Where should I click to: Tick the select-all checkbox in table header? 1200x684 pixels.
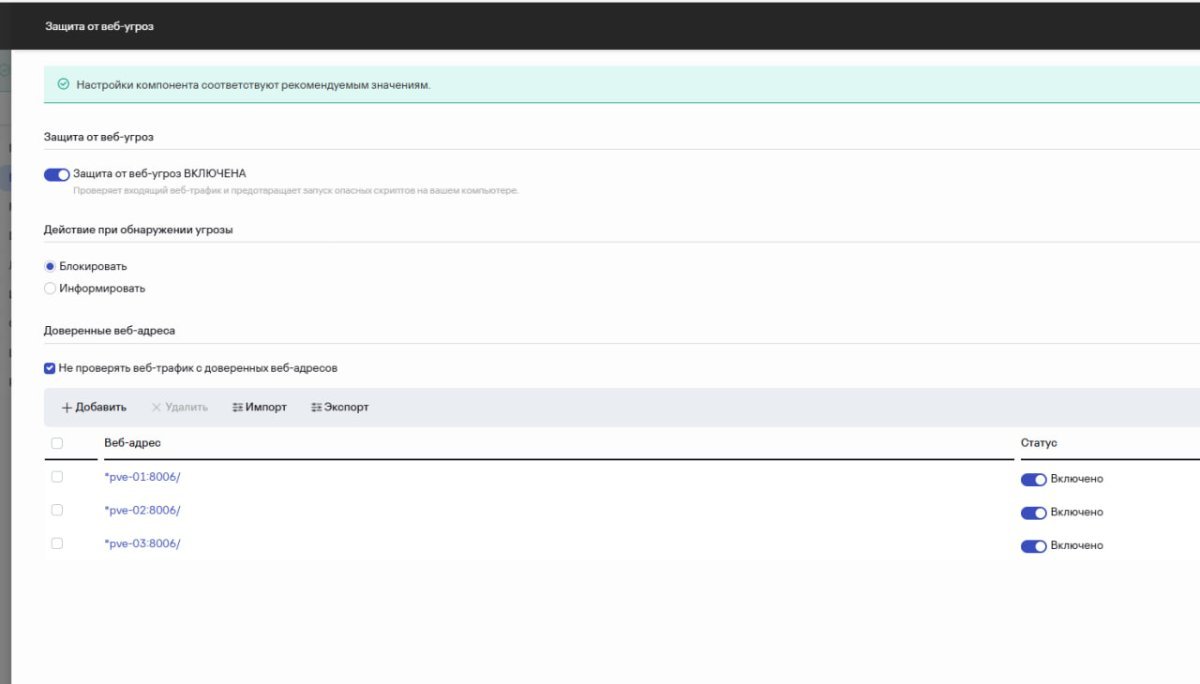pos(57,443)
